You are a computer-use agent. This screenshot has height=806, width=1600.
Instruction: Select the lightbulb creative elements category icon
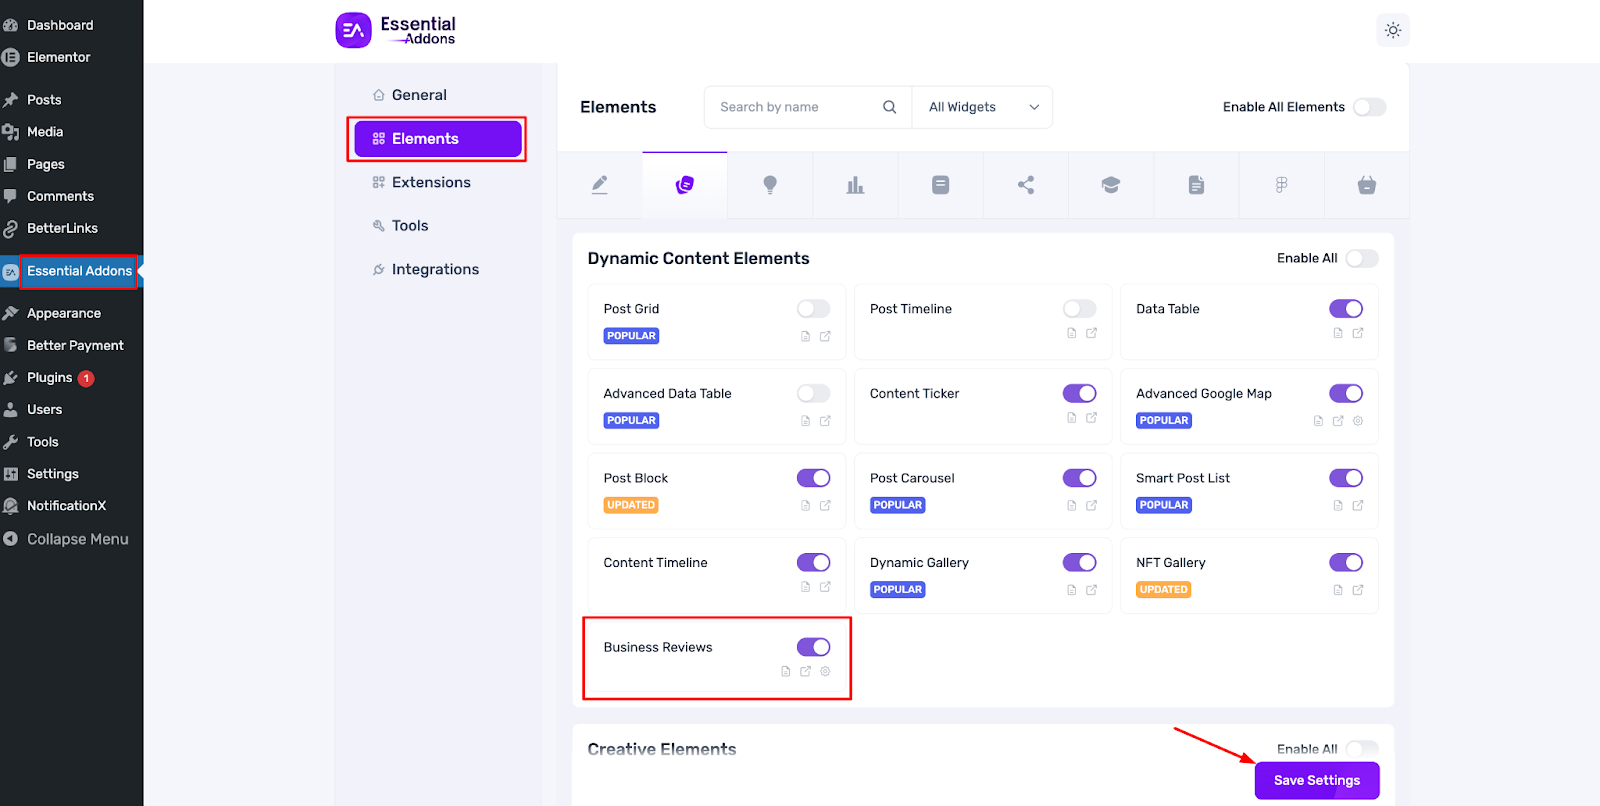click(x=770, y=185)
